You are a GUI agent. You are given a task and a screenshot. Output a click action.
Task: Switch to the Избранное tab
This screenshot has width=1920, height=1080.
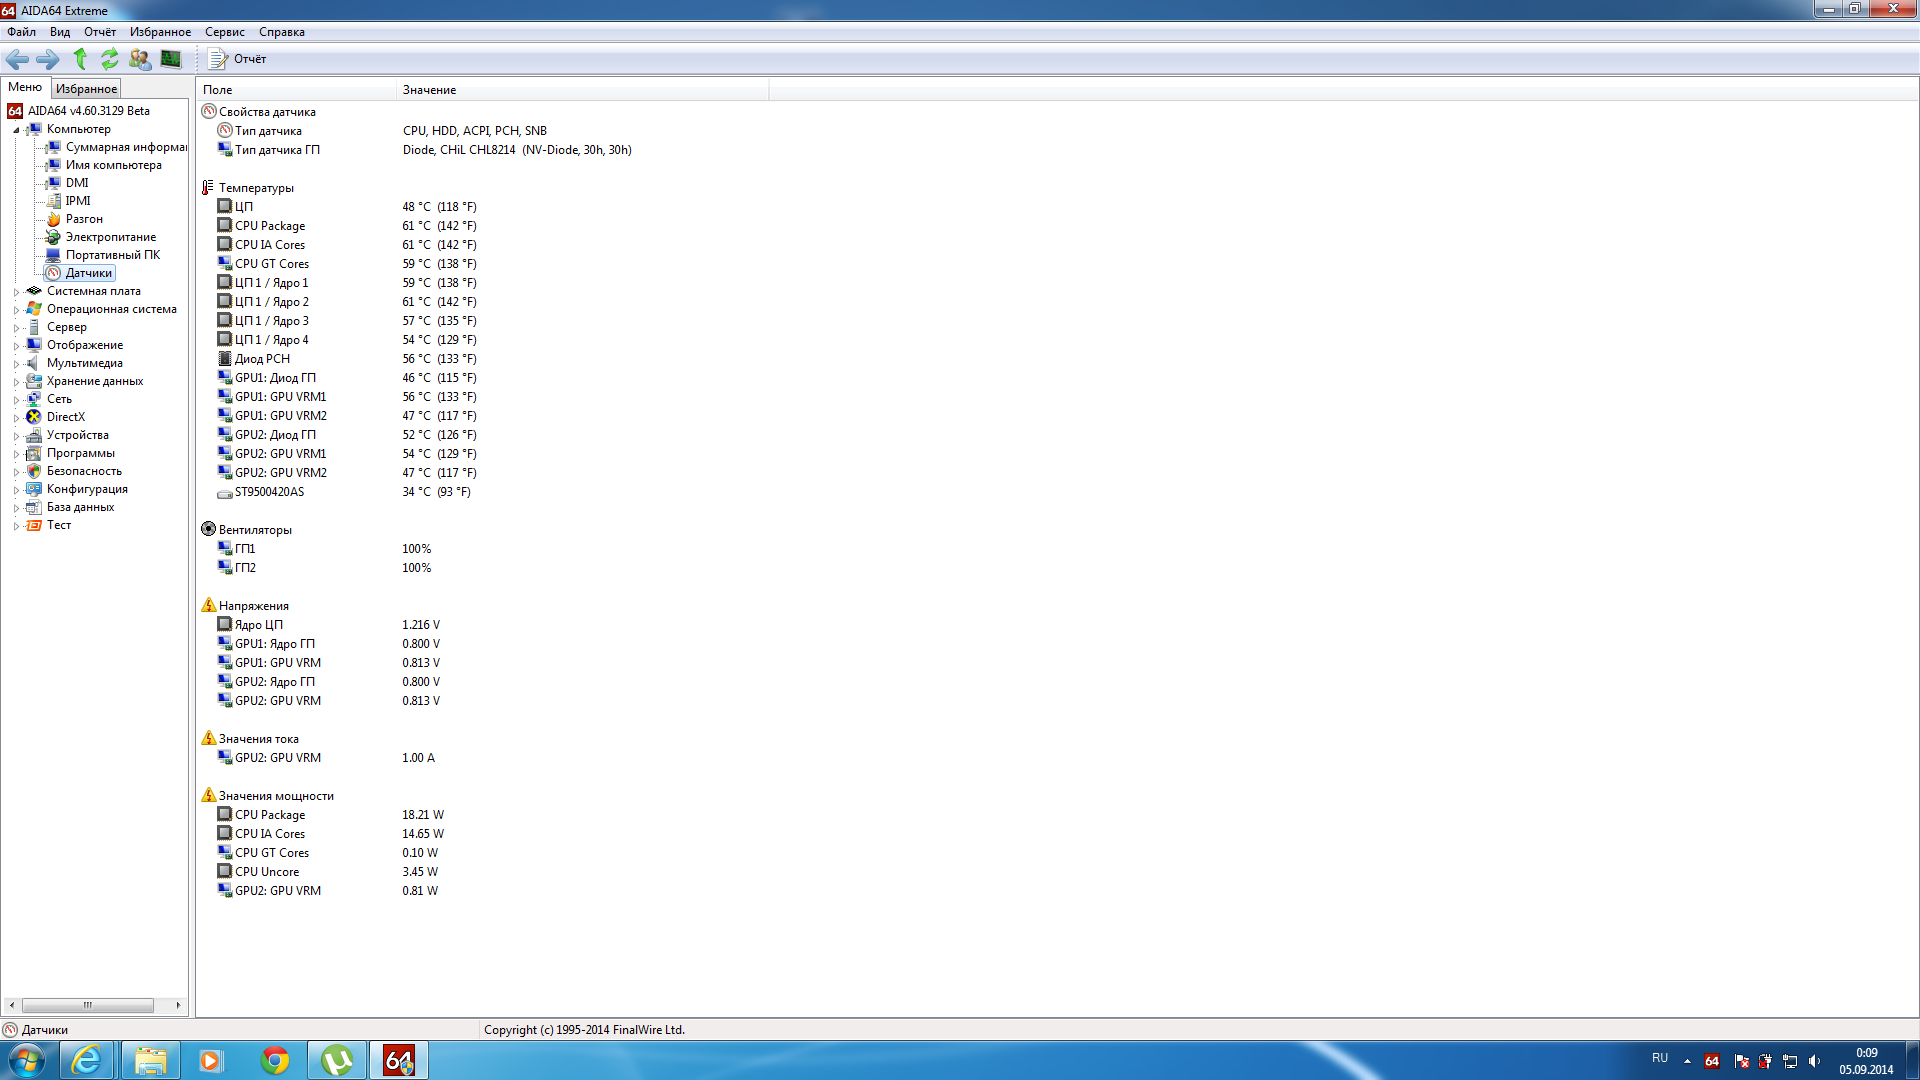tap(86, 89)
